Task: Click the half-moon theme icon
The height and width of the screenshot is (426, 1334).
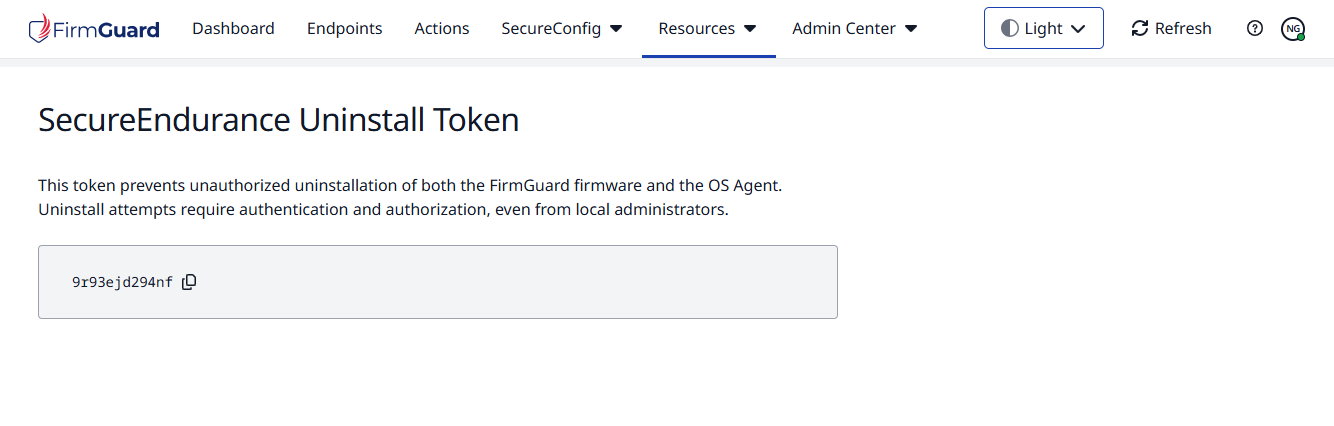Action: 1009,28
